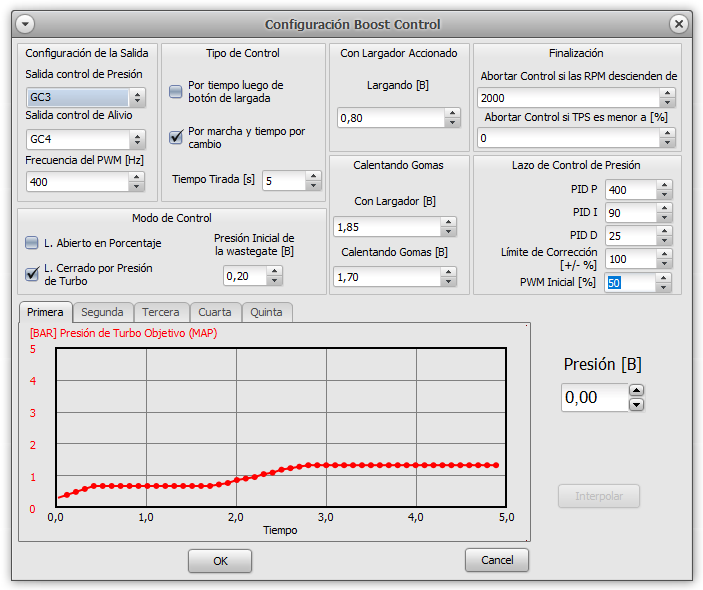Click the PWM Inicial field showing 50
This screenshot has height=590, width=703.
pos(630,282)
